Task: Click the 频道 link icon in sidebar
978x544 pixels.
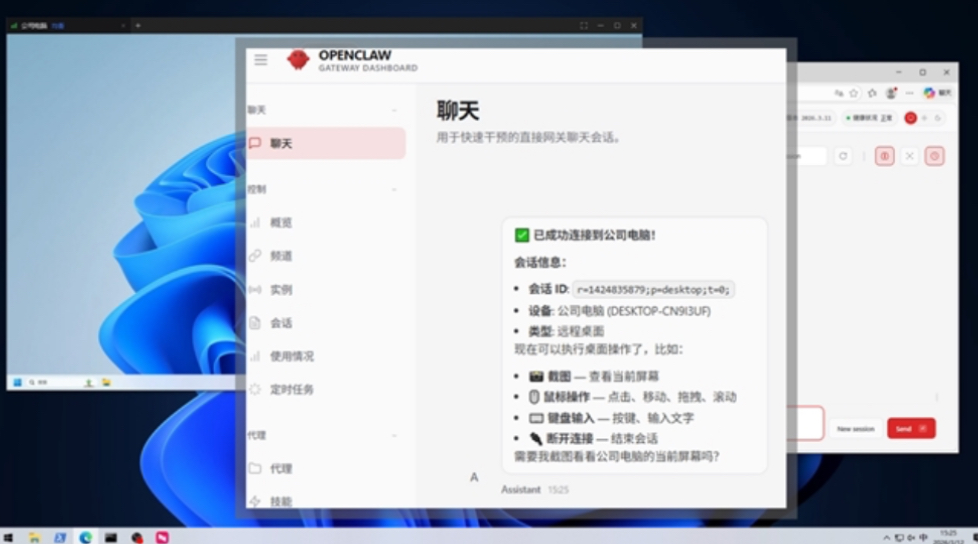Action: (x=255, y=256)
